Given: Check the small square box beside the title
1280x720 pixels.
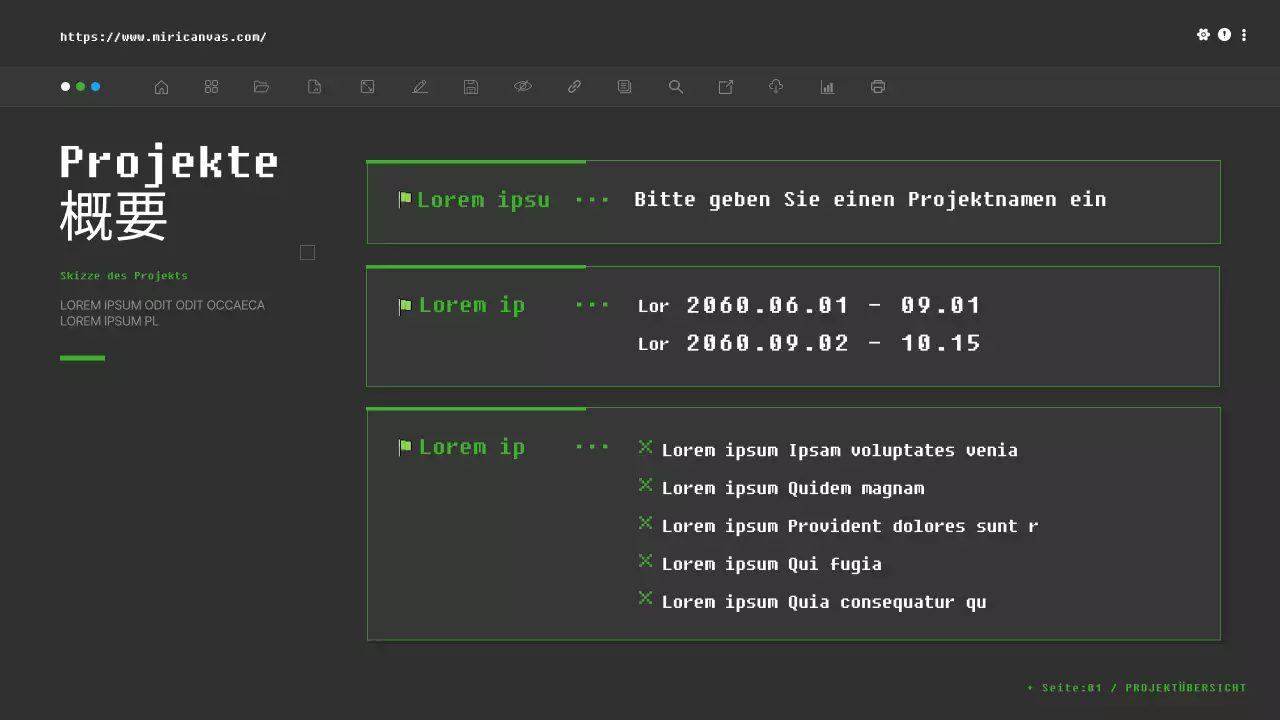Looking at the screenshot, I should click(307, 253).
